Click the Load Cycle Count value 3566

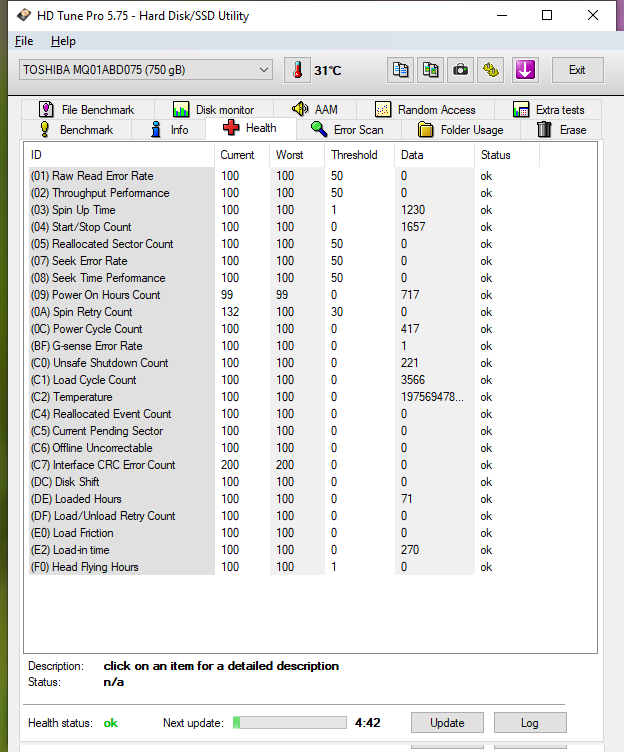point(413,380)
